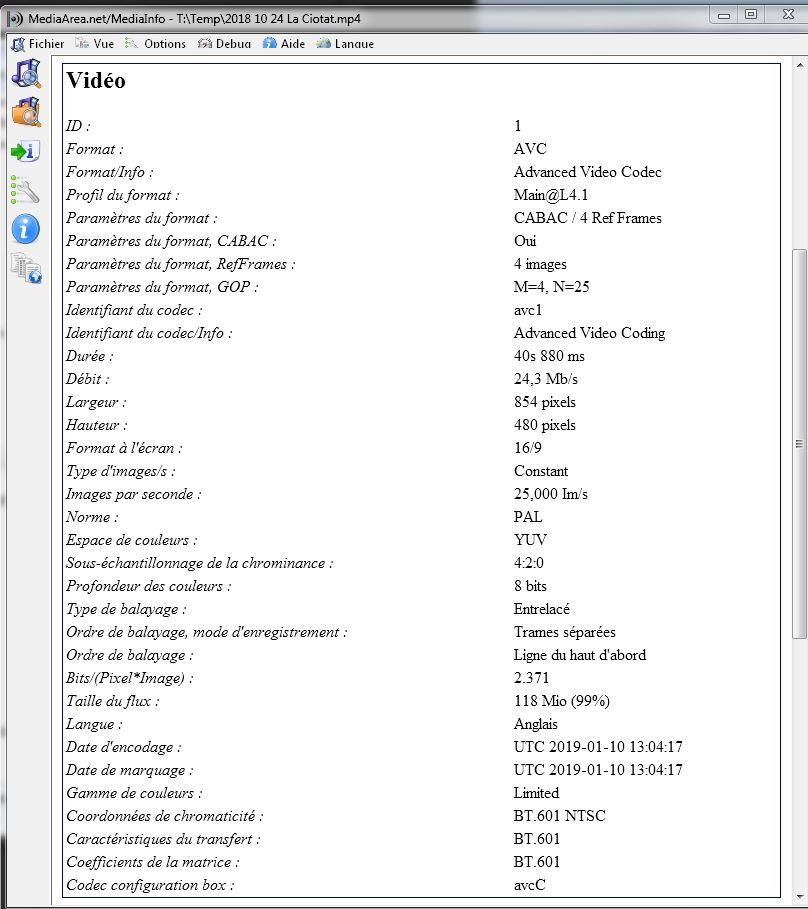Open the Langue menu
The width and height of the screenshot is (808, 909).
(346, 44)
